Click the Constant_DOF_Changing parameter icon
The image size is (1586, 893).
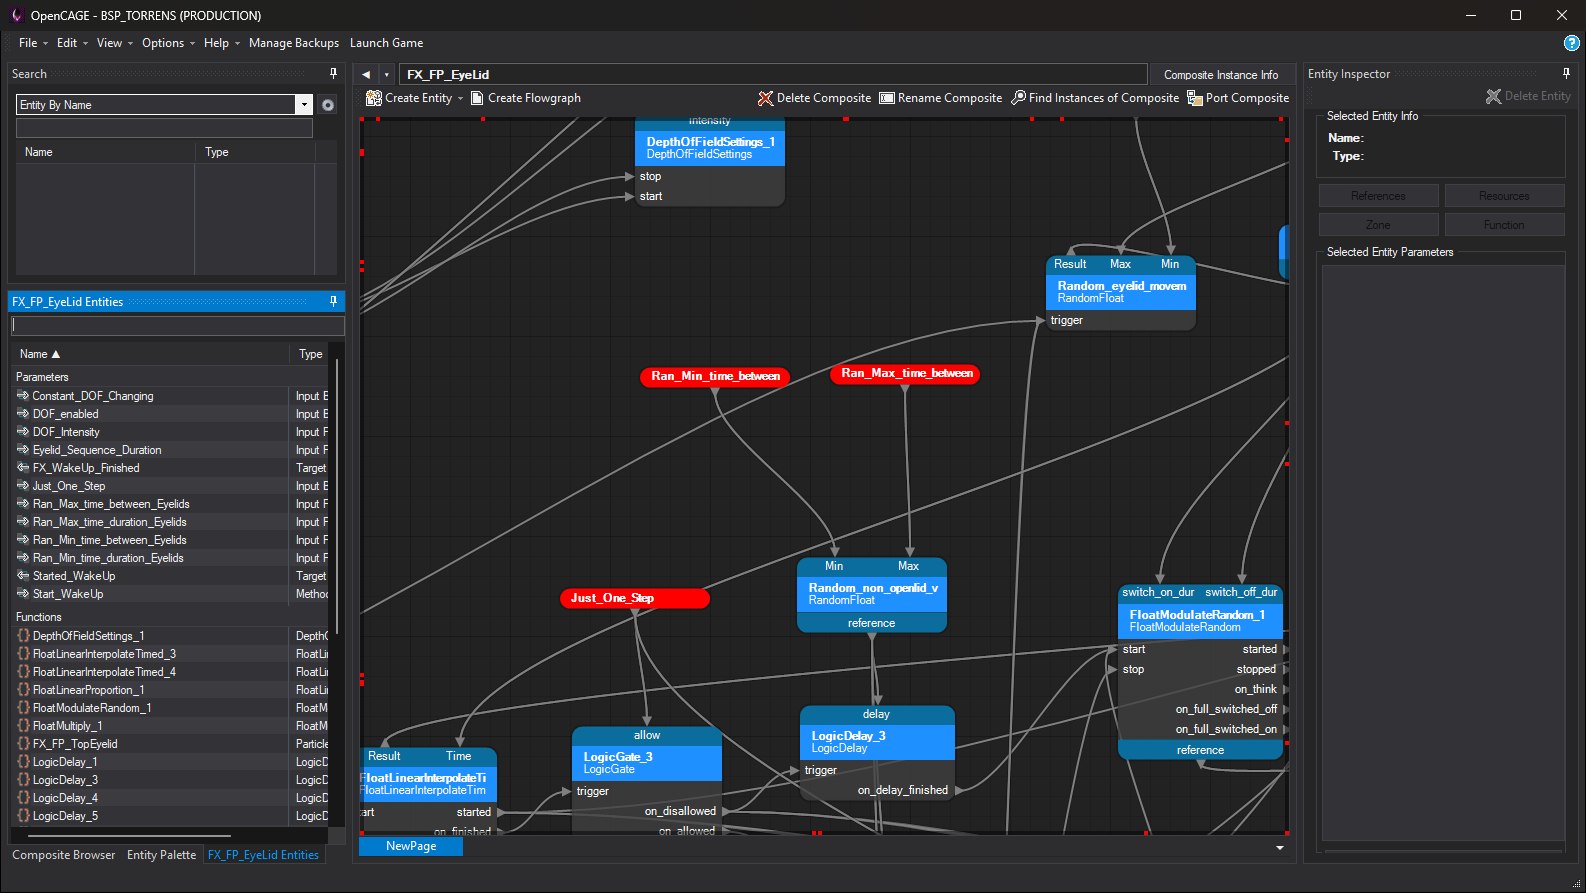pos(23,396)
